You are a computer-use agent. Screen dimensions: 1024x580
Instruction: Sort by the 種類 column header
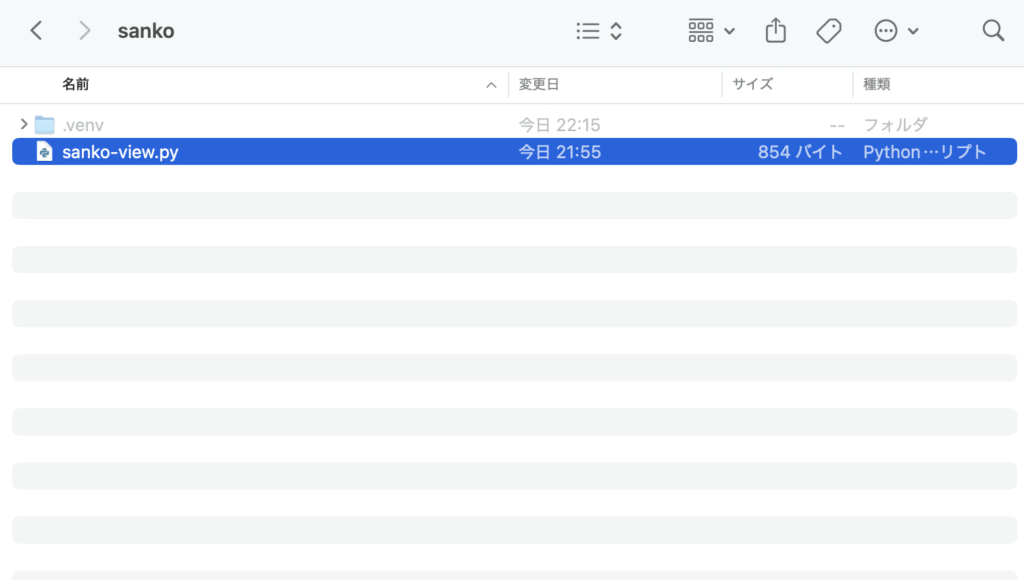click(x=876, y=85)
